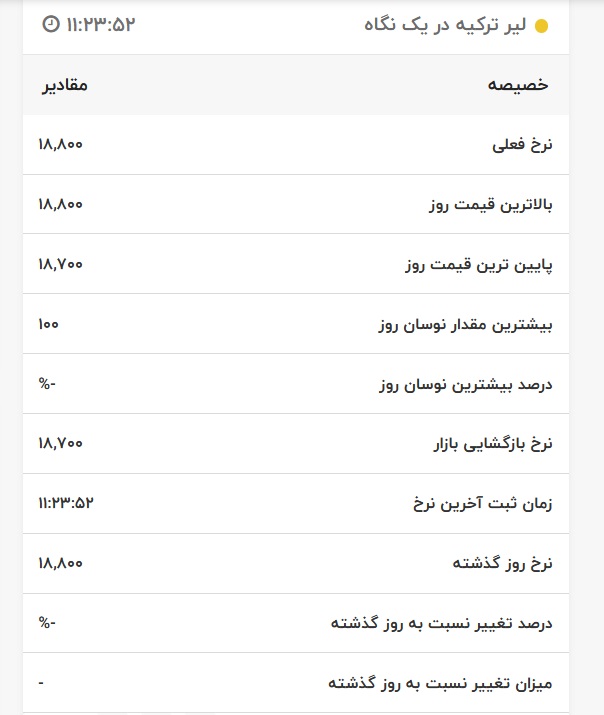Click the "زمان ثبت آخرین نرخ" label
Viewport: 604px width, 715px height.
tap(482, 504)
